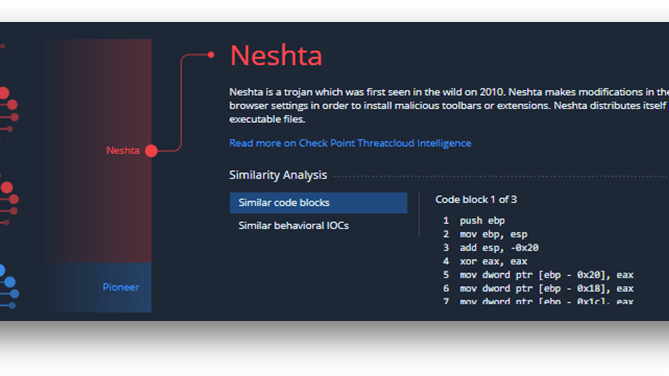The width and height of the screenshot is (669, 376).
Task: Click line 6 mov dword ptr [ebp - 0x18]
Action: [538, 289]
